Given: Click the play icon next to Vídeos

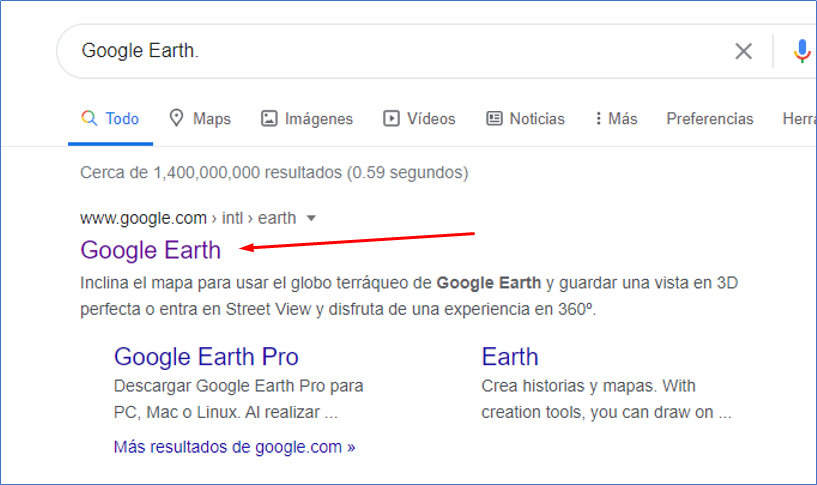Looking at the screenshot, I should [391, 119].
